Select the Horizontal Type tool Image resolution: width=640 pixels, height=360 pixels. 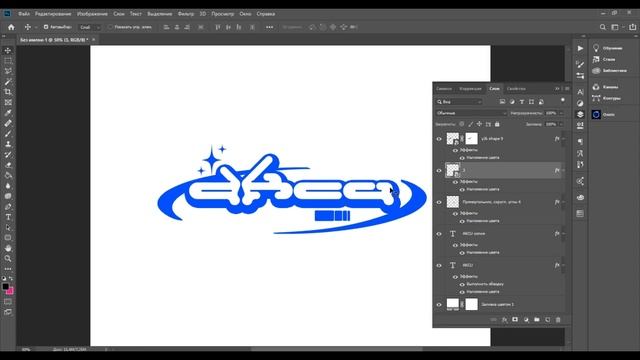pos(8,217)
